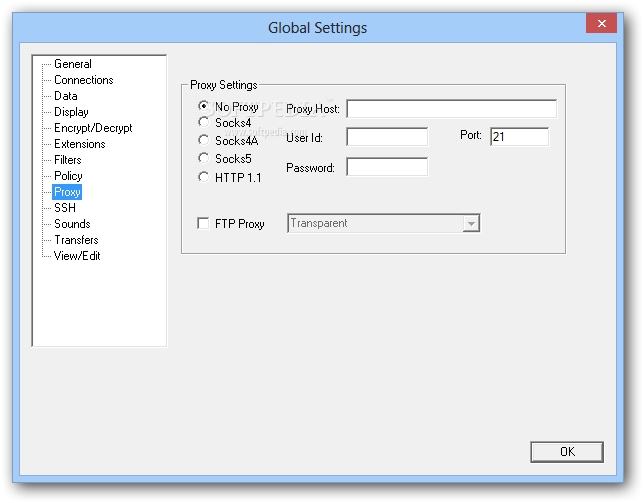The width and height of the screenshot is (644, 503).
Task: Choose Filters from the settings tree
Action: pyautogui.click(x=68, y=160)
